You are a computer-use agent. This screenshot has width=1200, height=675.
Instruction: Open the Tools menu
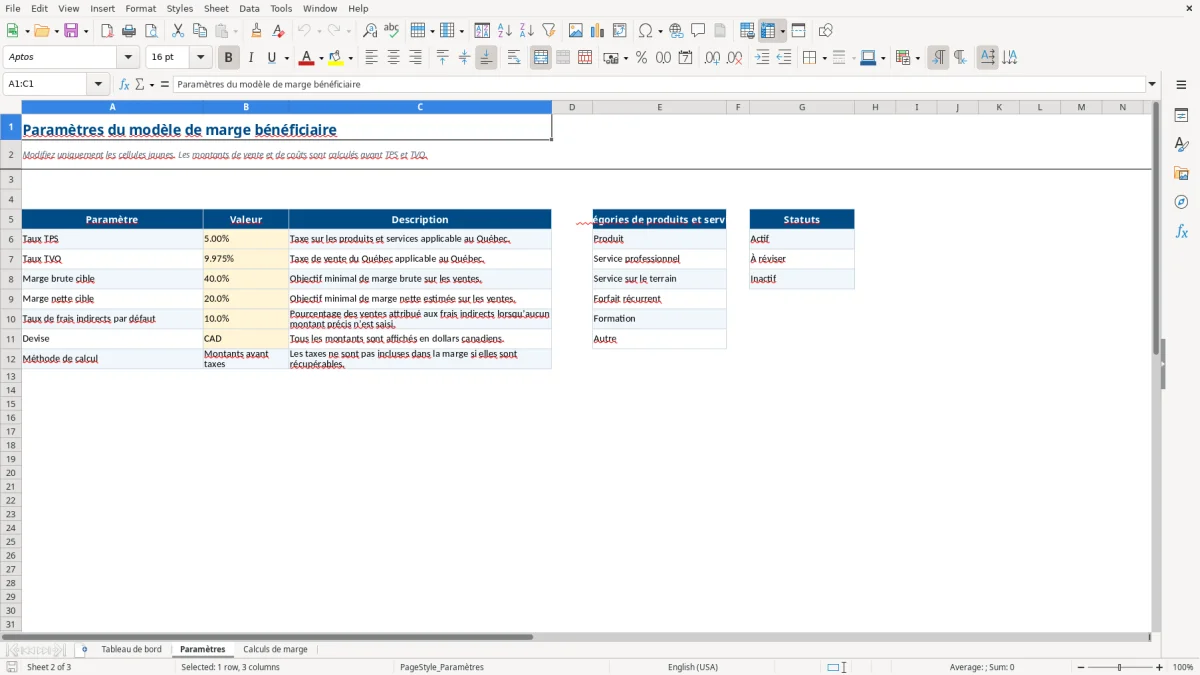[281, 8]
